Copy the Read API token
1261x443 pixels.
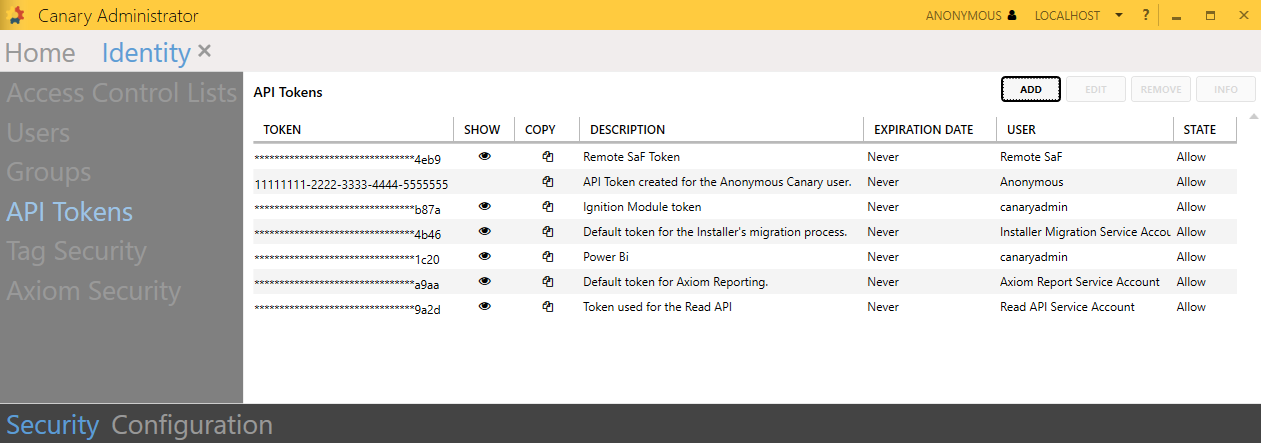pyautogui.click(x=547, y=307)
